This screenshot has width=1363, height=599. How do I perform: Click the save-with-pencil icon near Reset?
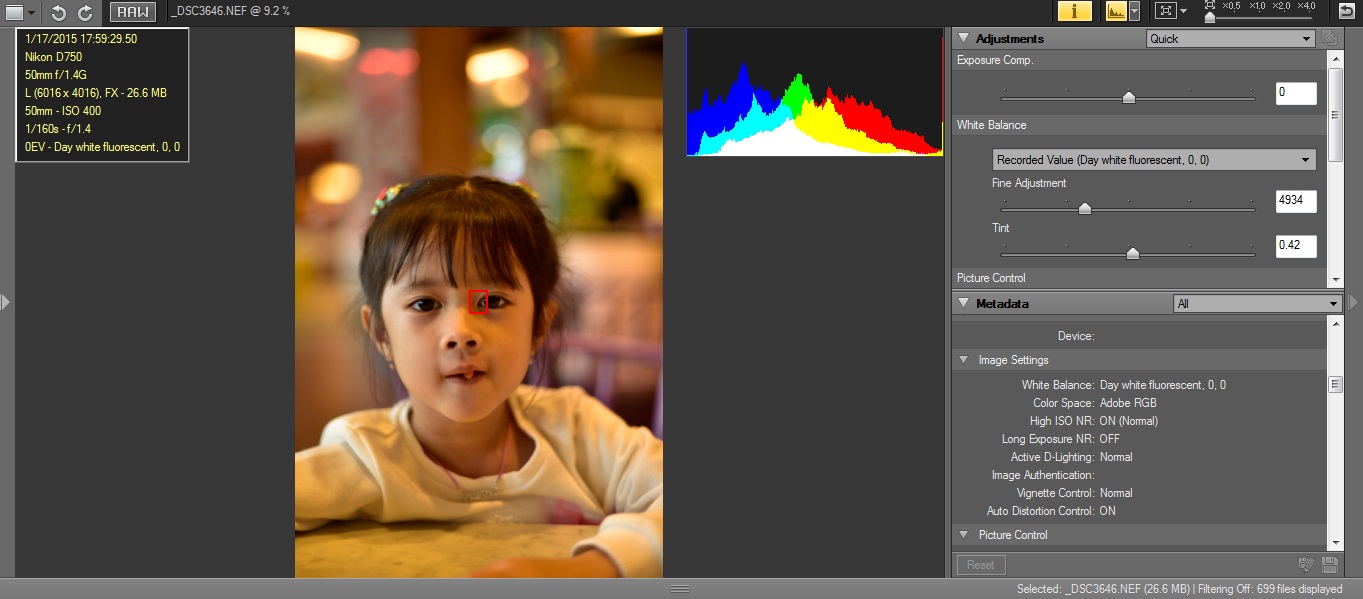click(x=1306, y=565)
